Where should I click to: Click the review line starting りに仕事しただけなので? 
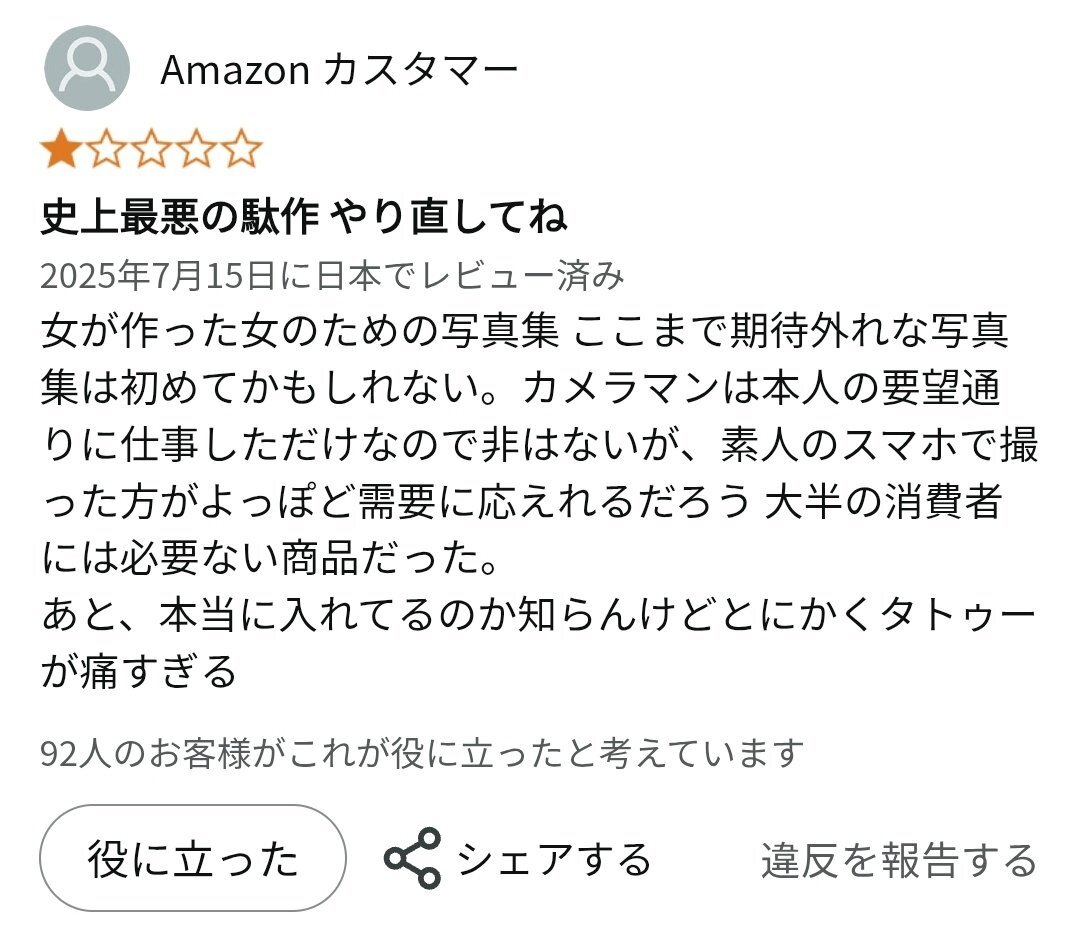(539, 444)
